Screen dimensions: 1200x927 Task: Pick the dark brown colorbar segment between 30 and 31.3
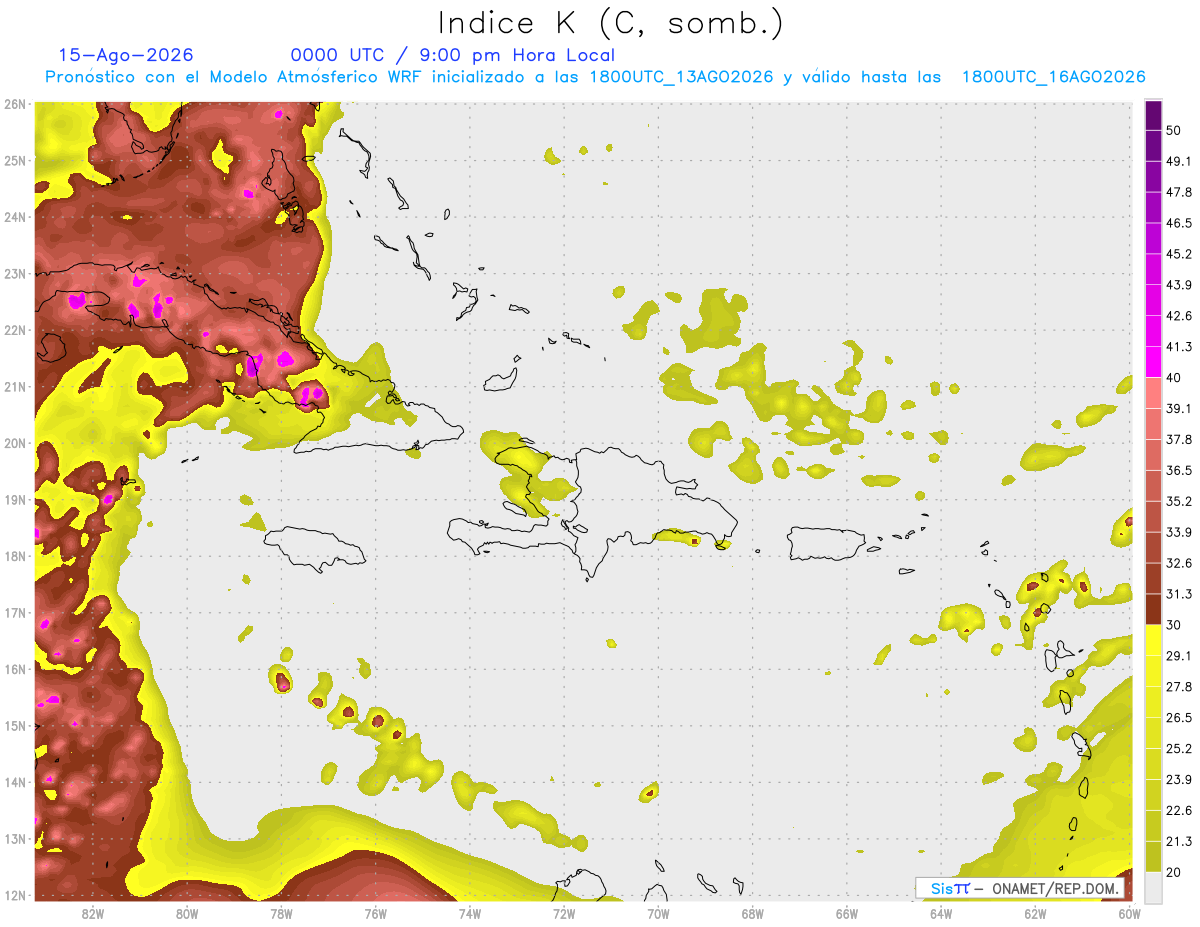click(1153, 609)
